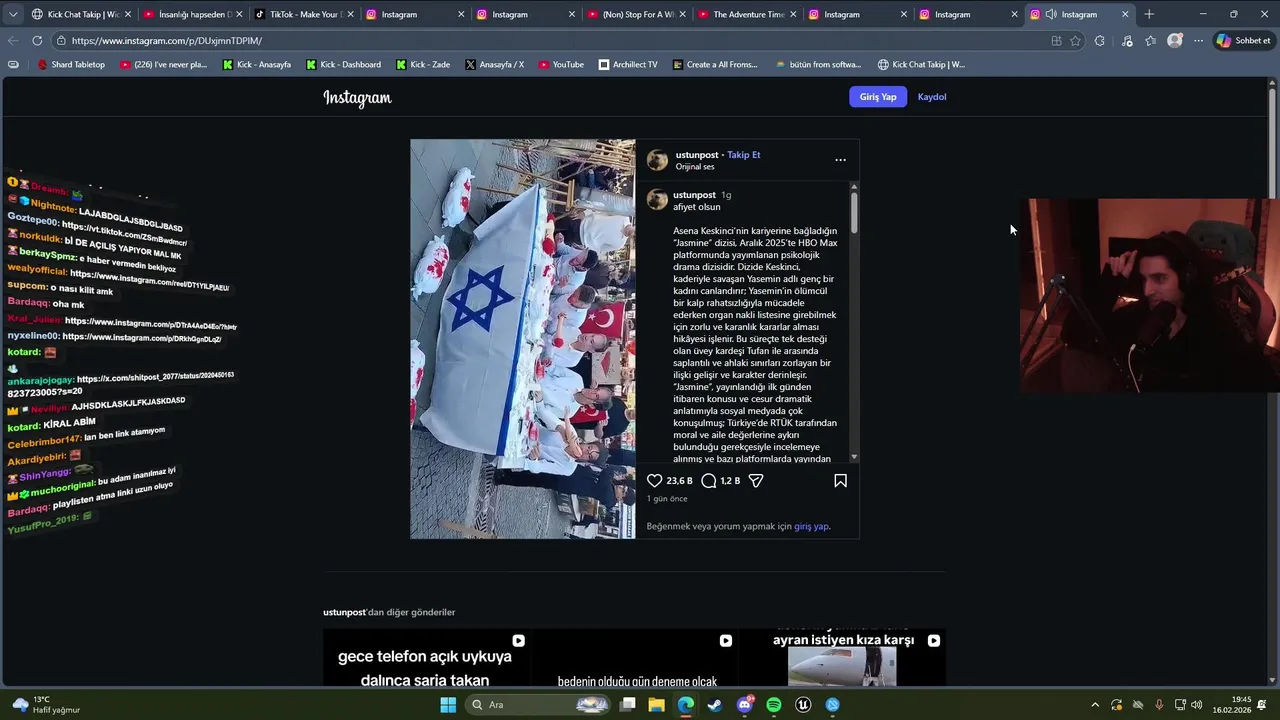Open Shard Tabletop bookmark

coord(71,65)
